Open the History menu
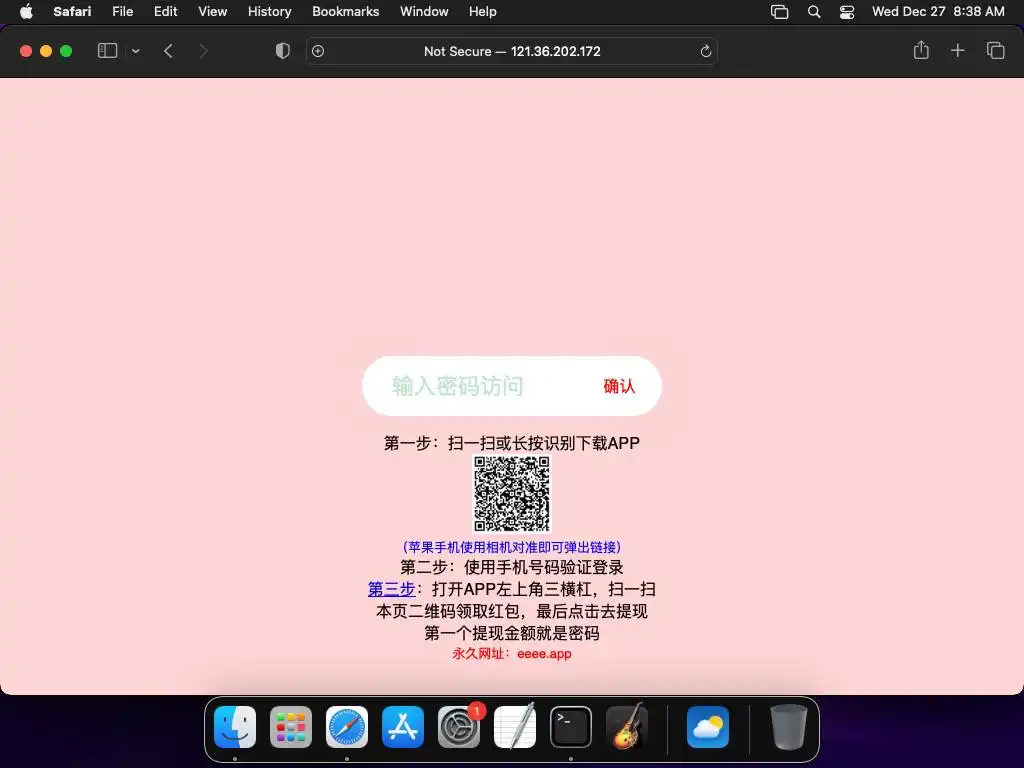The image size is (1024, 768). click(x=270, y=11)
